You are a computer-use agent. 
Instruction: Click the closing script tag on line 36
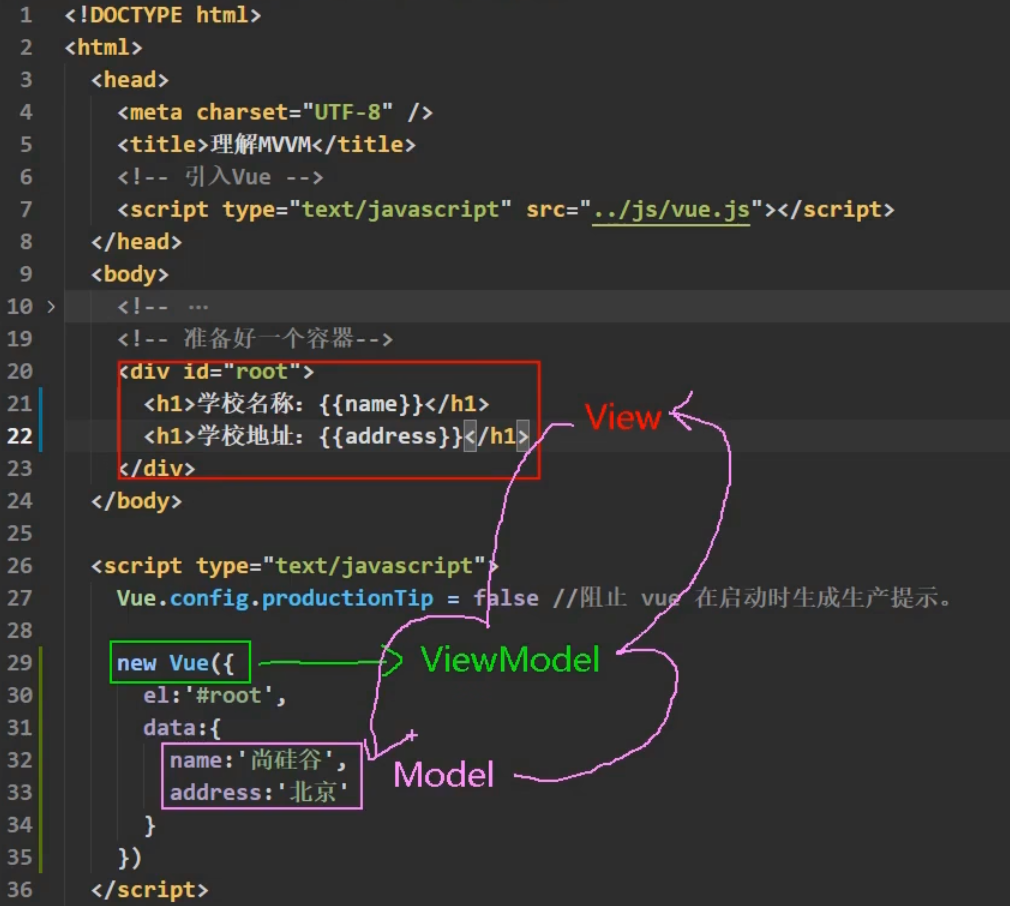tap(149, 889)
